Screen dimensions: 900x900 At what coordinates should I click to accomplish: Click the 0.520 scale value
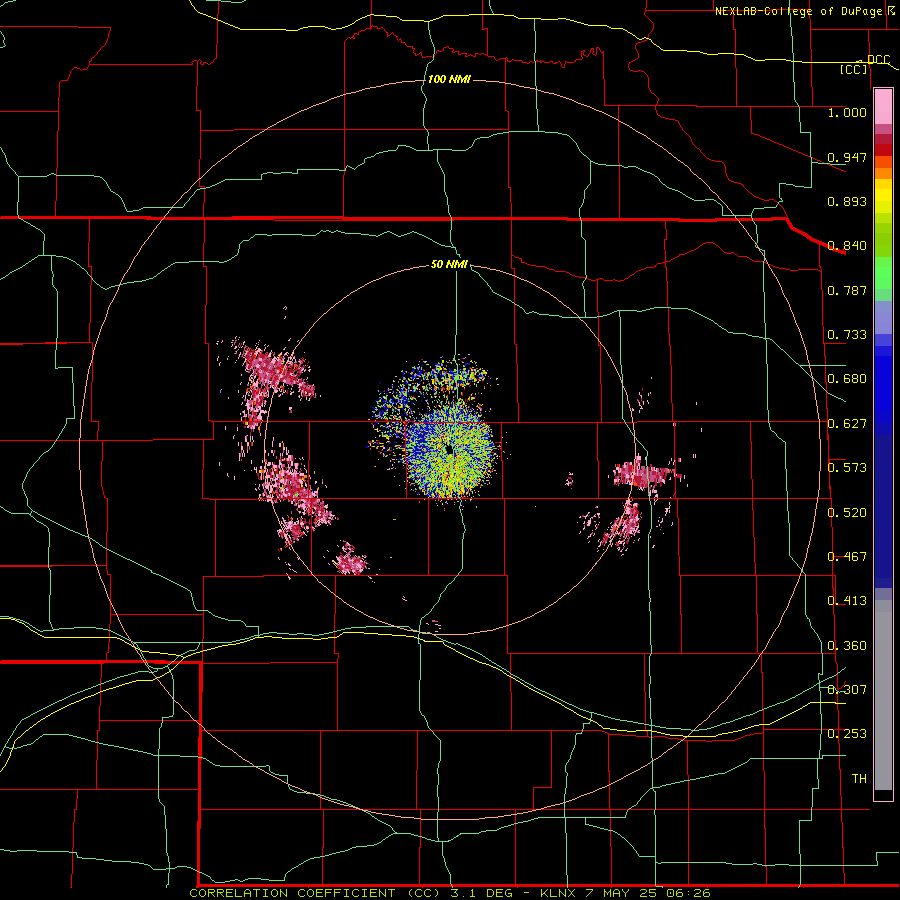coord(847,513)
